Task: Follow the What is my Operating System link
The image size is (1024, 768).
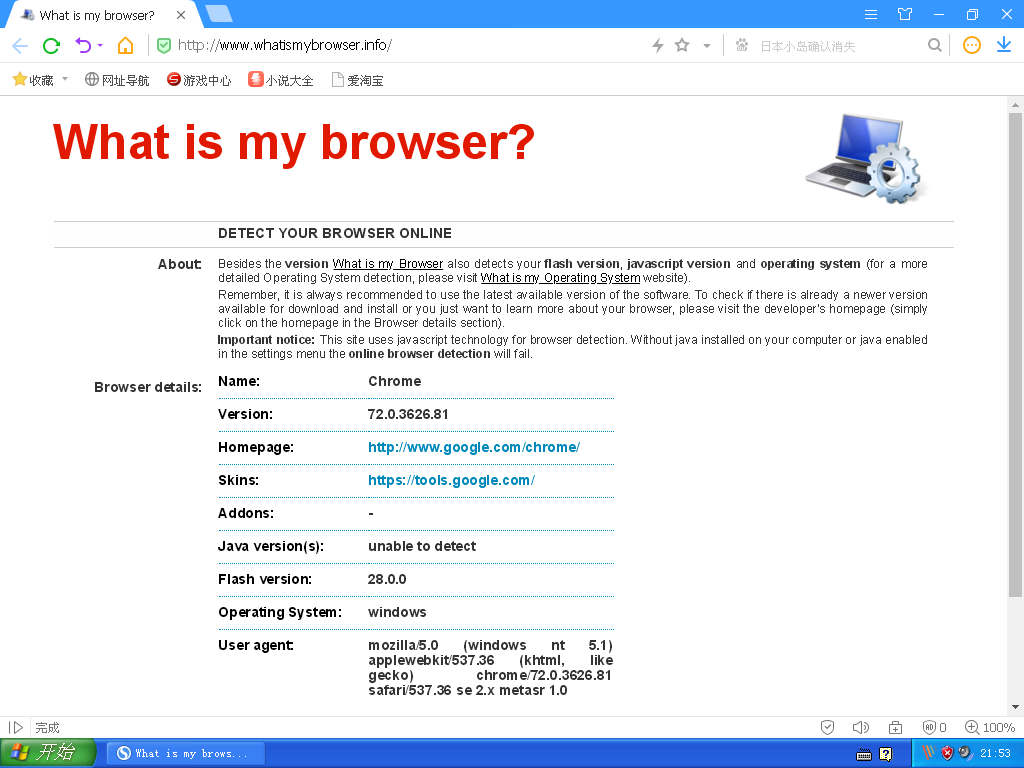Action: coord(560,278)
